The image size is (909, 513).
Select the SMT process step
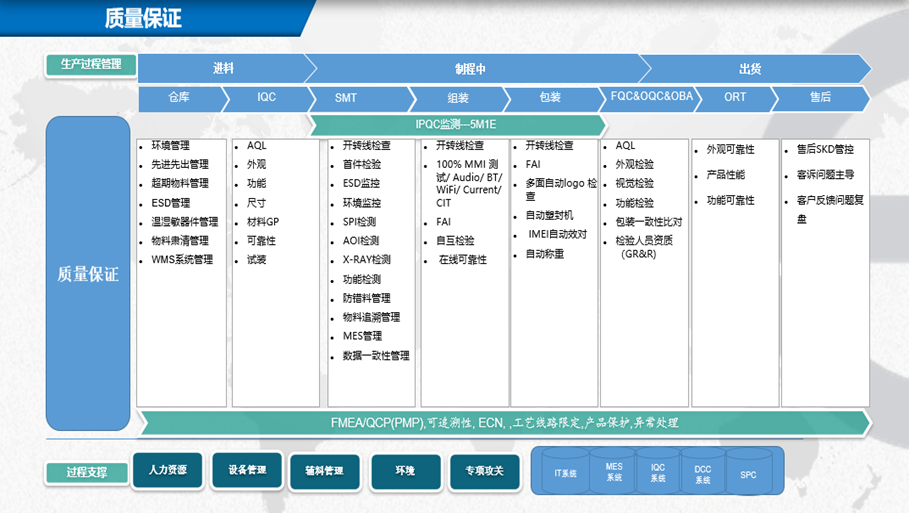(x=346, y=98)
